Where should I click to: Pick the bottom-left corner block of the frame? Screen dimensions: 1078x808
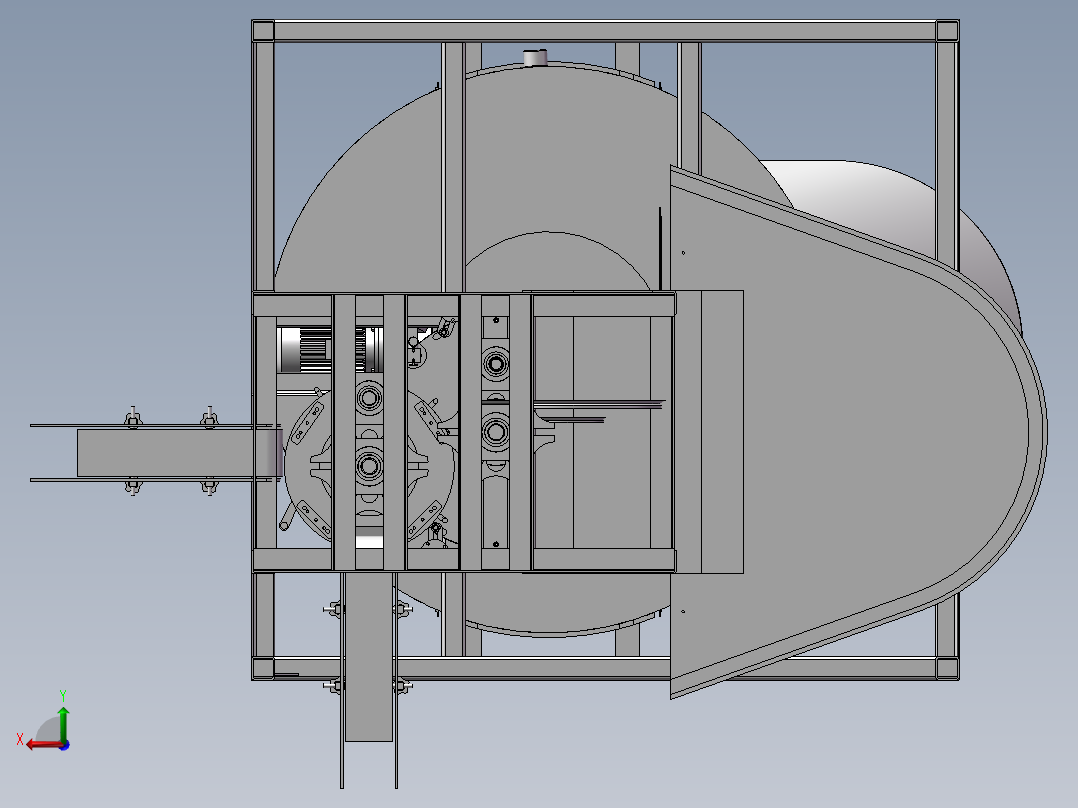pos(263,668)
